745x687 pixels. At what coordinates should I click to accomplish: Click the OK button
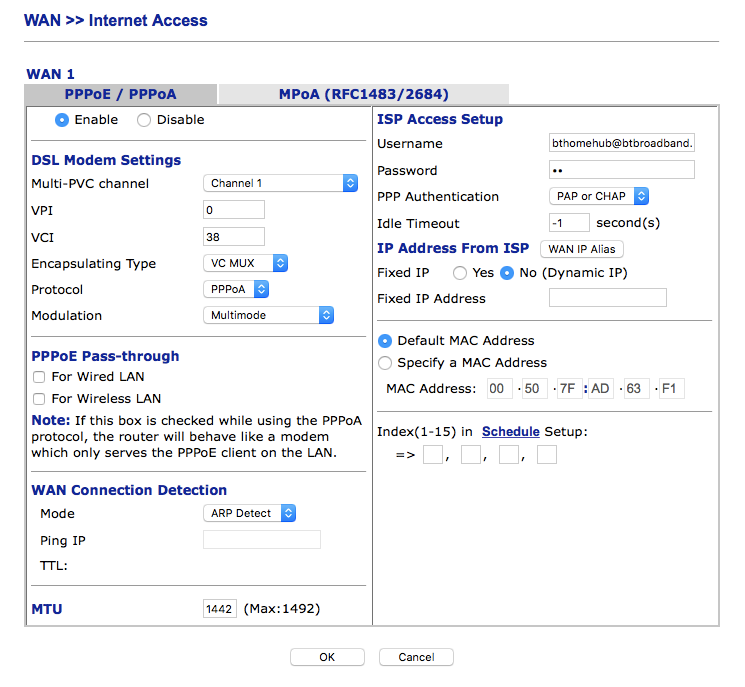[x=327, y=657]
